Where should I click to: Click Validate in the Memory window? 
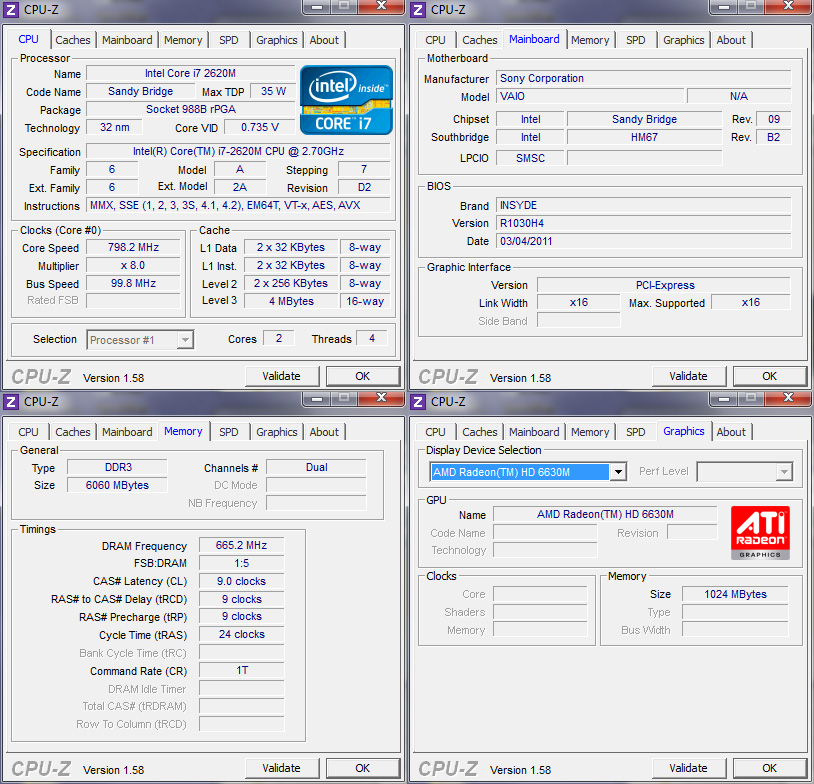[281, 768]
